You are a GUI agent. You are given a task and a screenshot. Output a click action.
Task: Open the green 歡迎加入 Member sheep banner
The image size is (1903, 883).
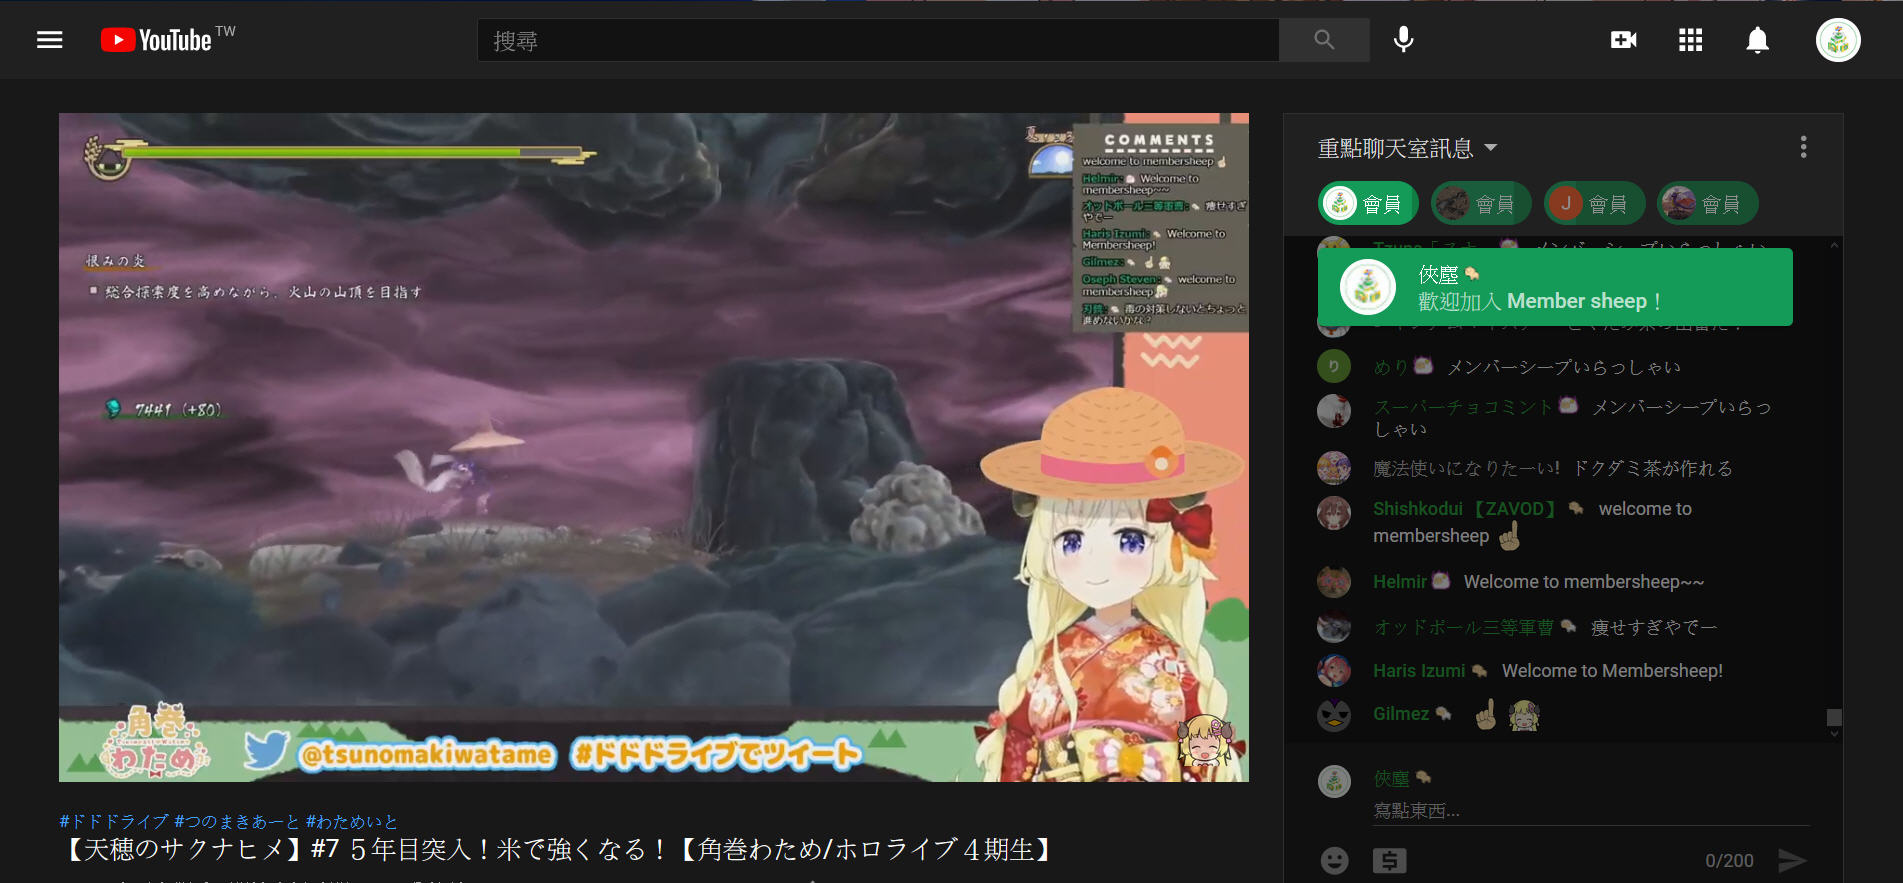tap(1555, 287)
